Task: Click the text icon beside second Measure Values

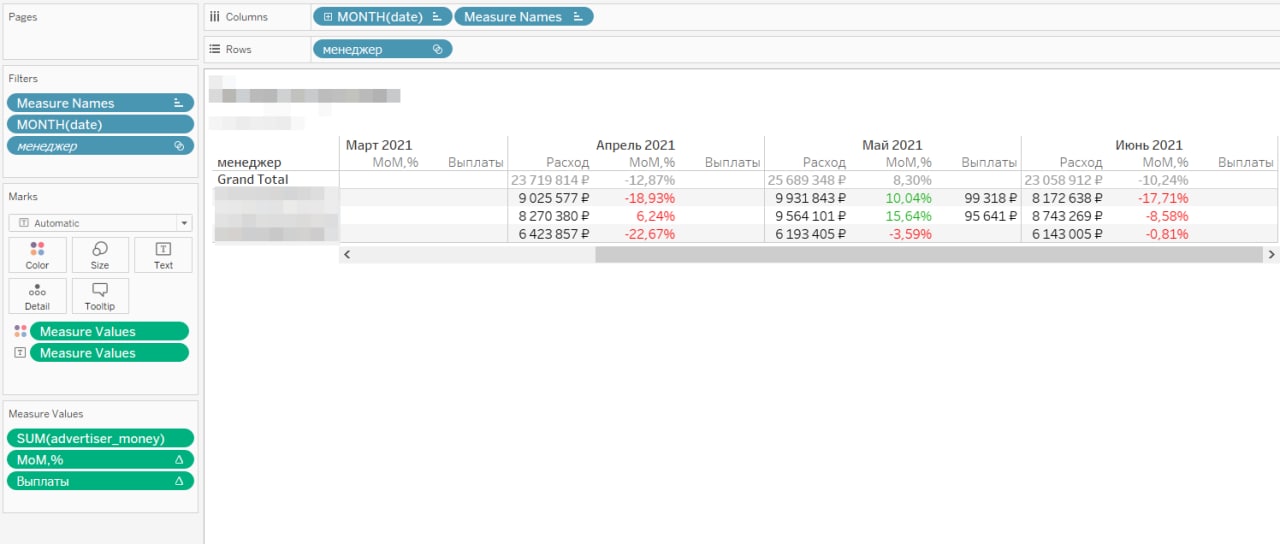Action: 20,353
